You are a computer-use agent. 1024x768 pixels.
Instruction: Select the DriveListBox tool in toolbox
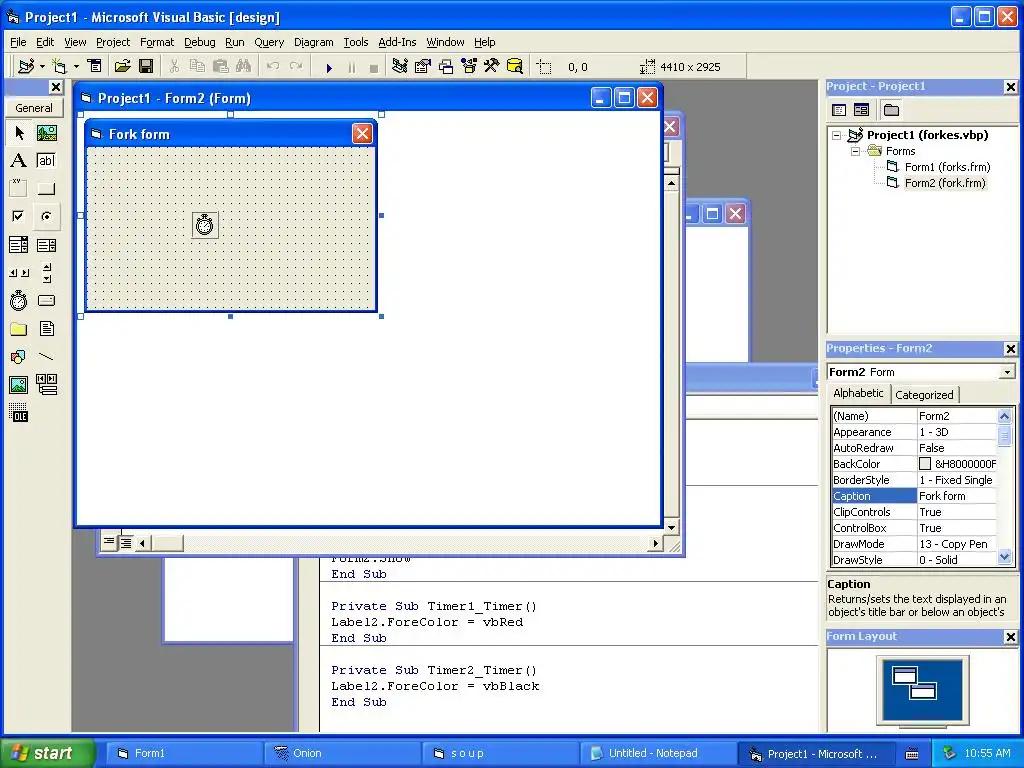click(x=46, y=300)
